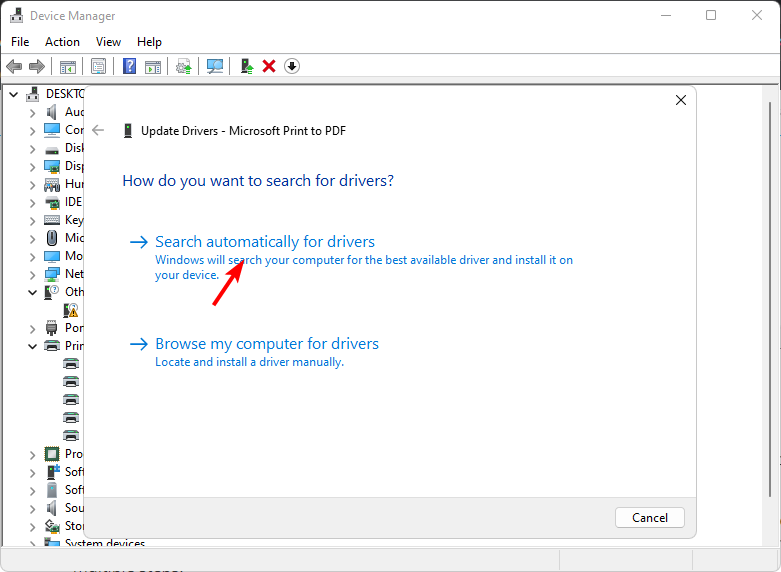Click Update driver computer-with-green-arrow toolbar icon
Image resolution: width=781 pixels, height=572 pixels.
tap(247, 66)
